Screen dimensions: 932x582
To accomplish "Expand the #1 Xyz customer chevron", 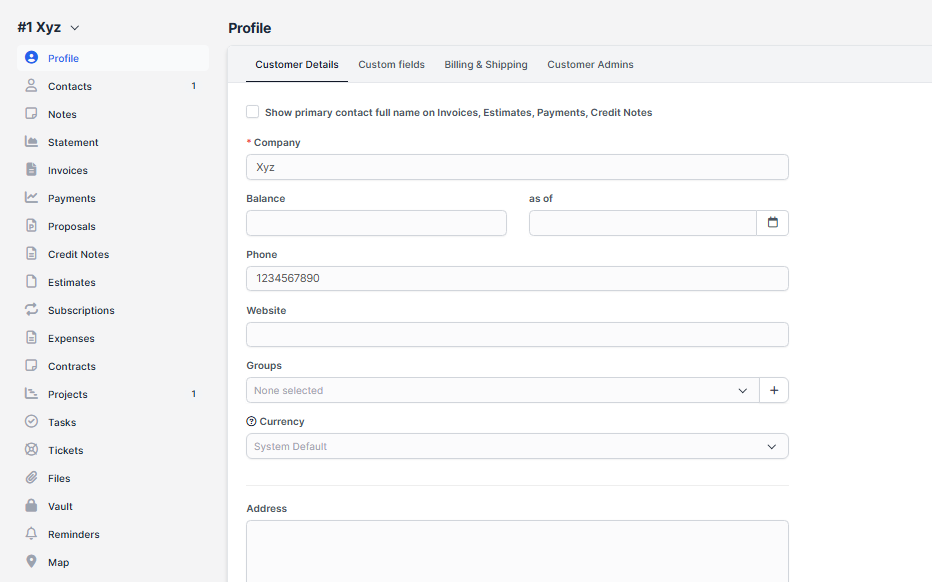I will click(x=75, y=28).
